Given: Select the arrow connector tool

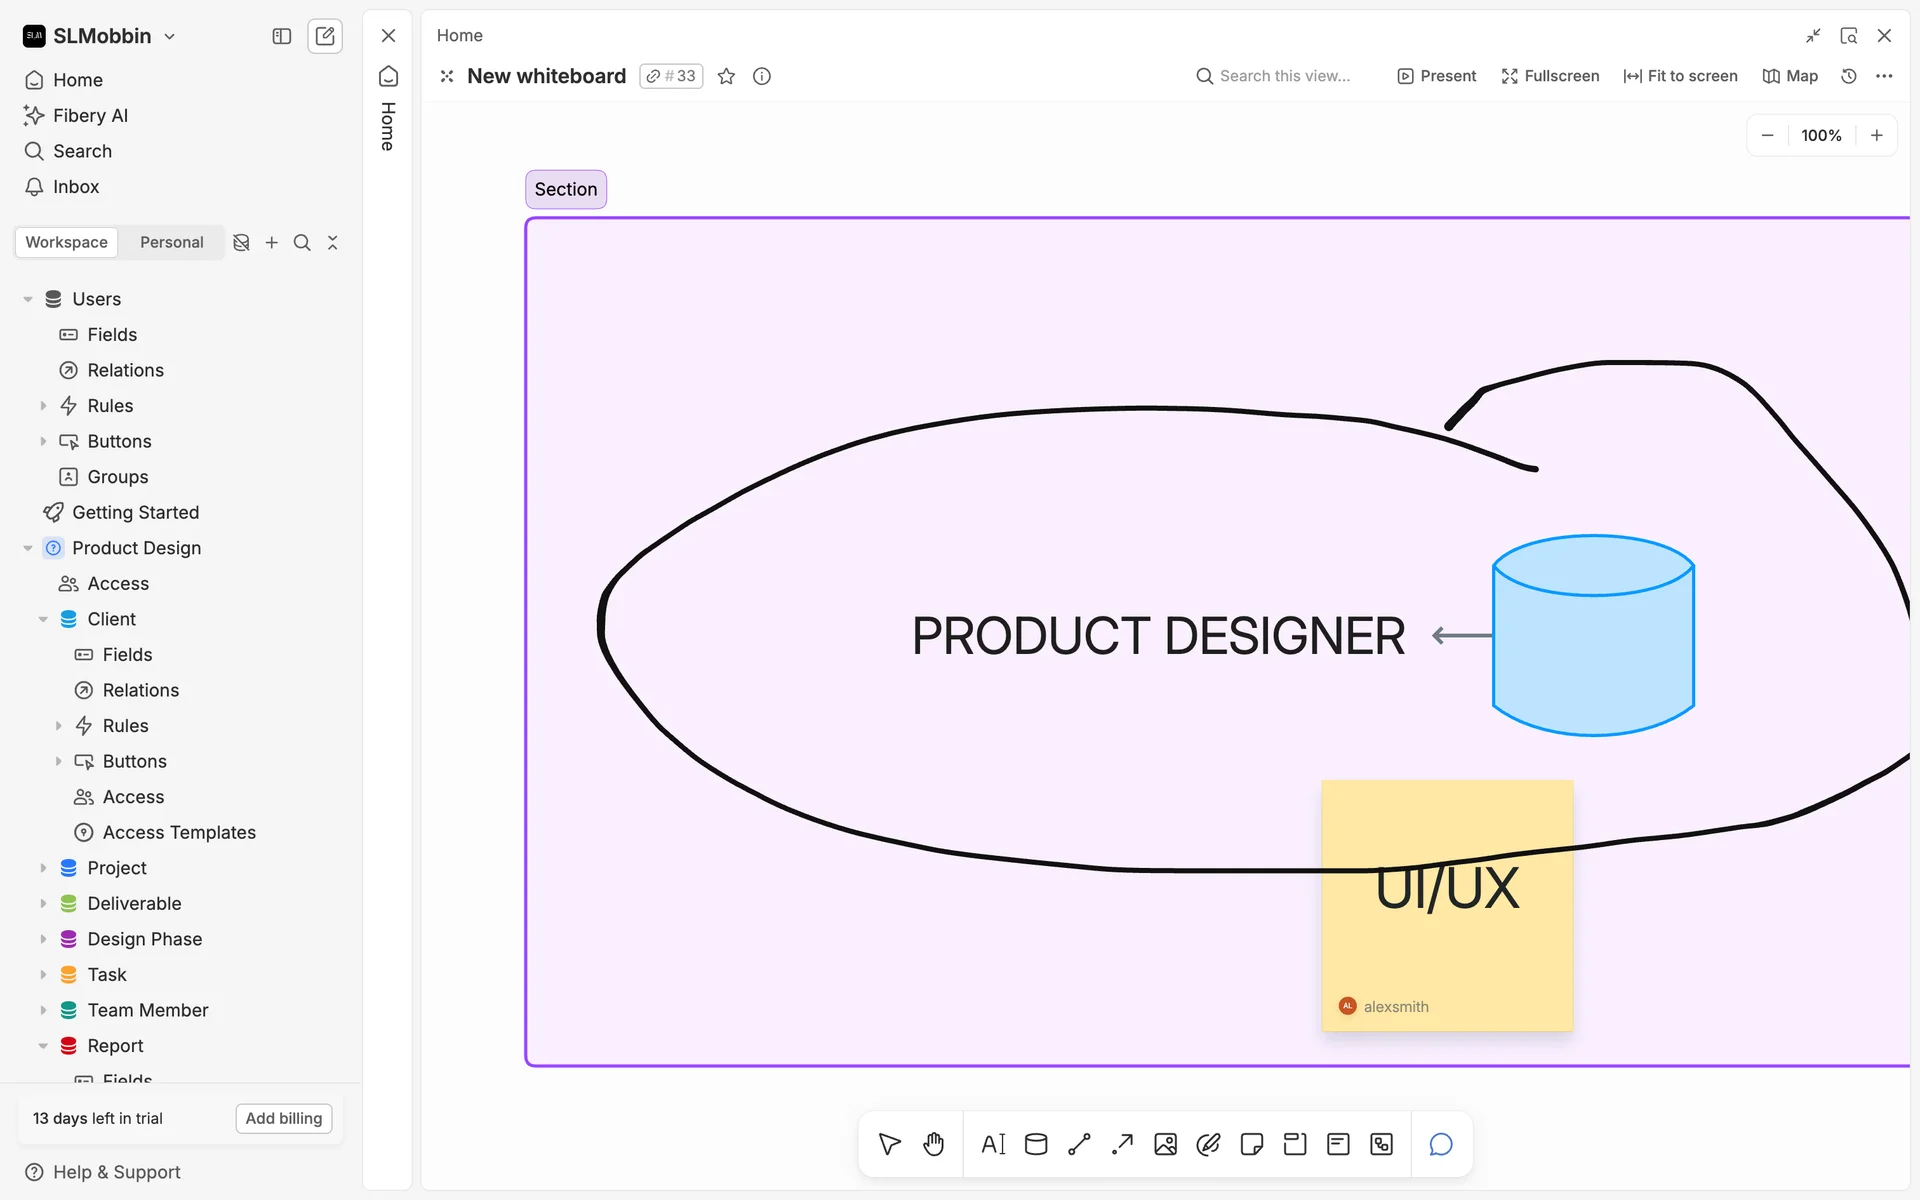Looking at the screenshot, I should tap(1122, 1144).
